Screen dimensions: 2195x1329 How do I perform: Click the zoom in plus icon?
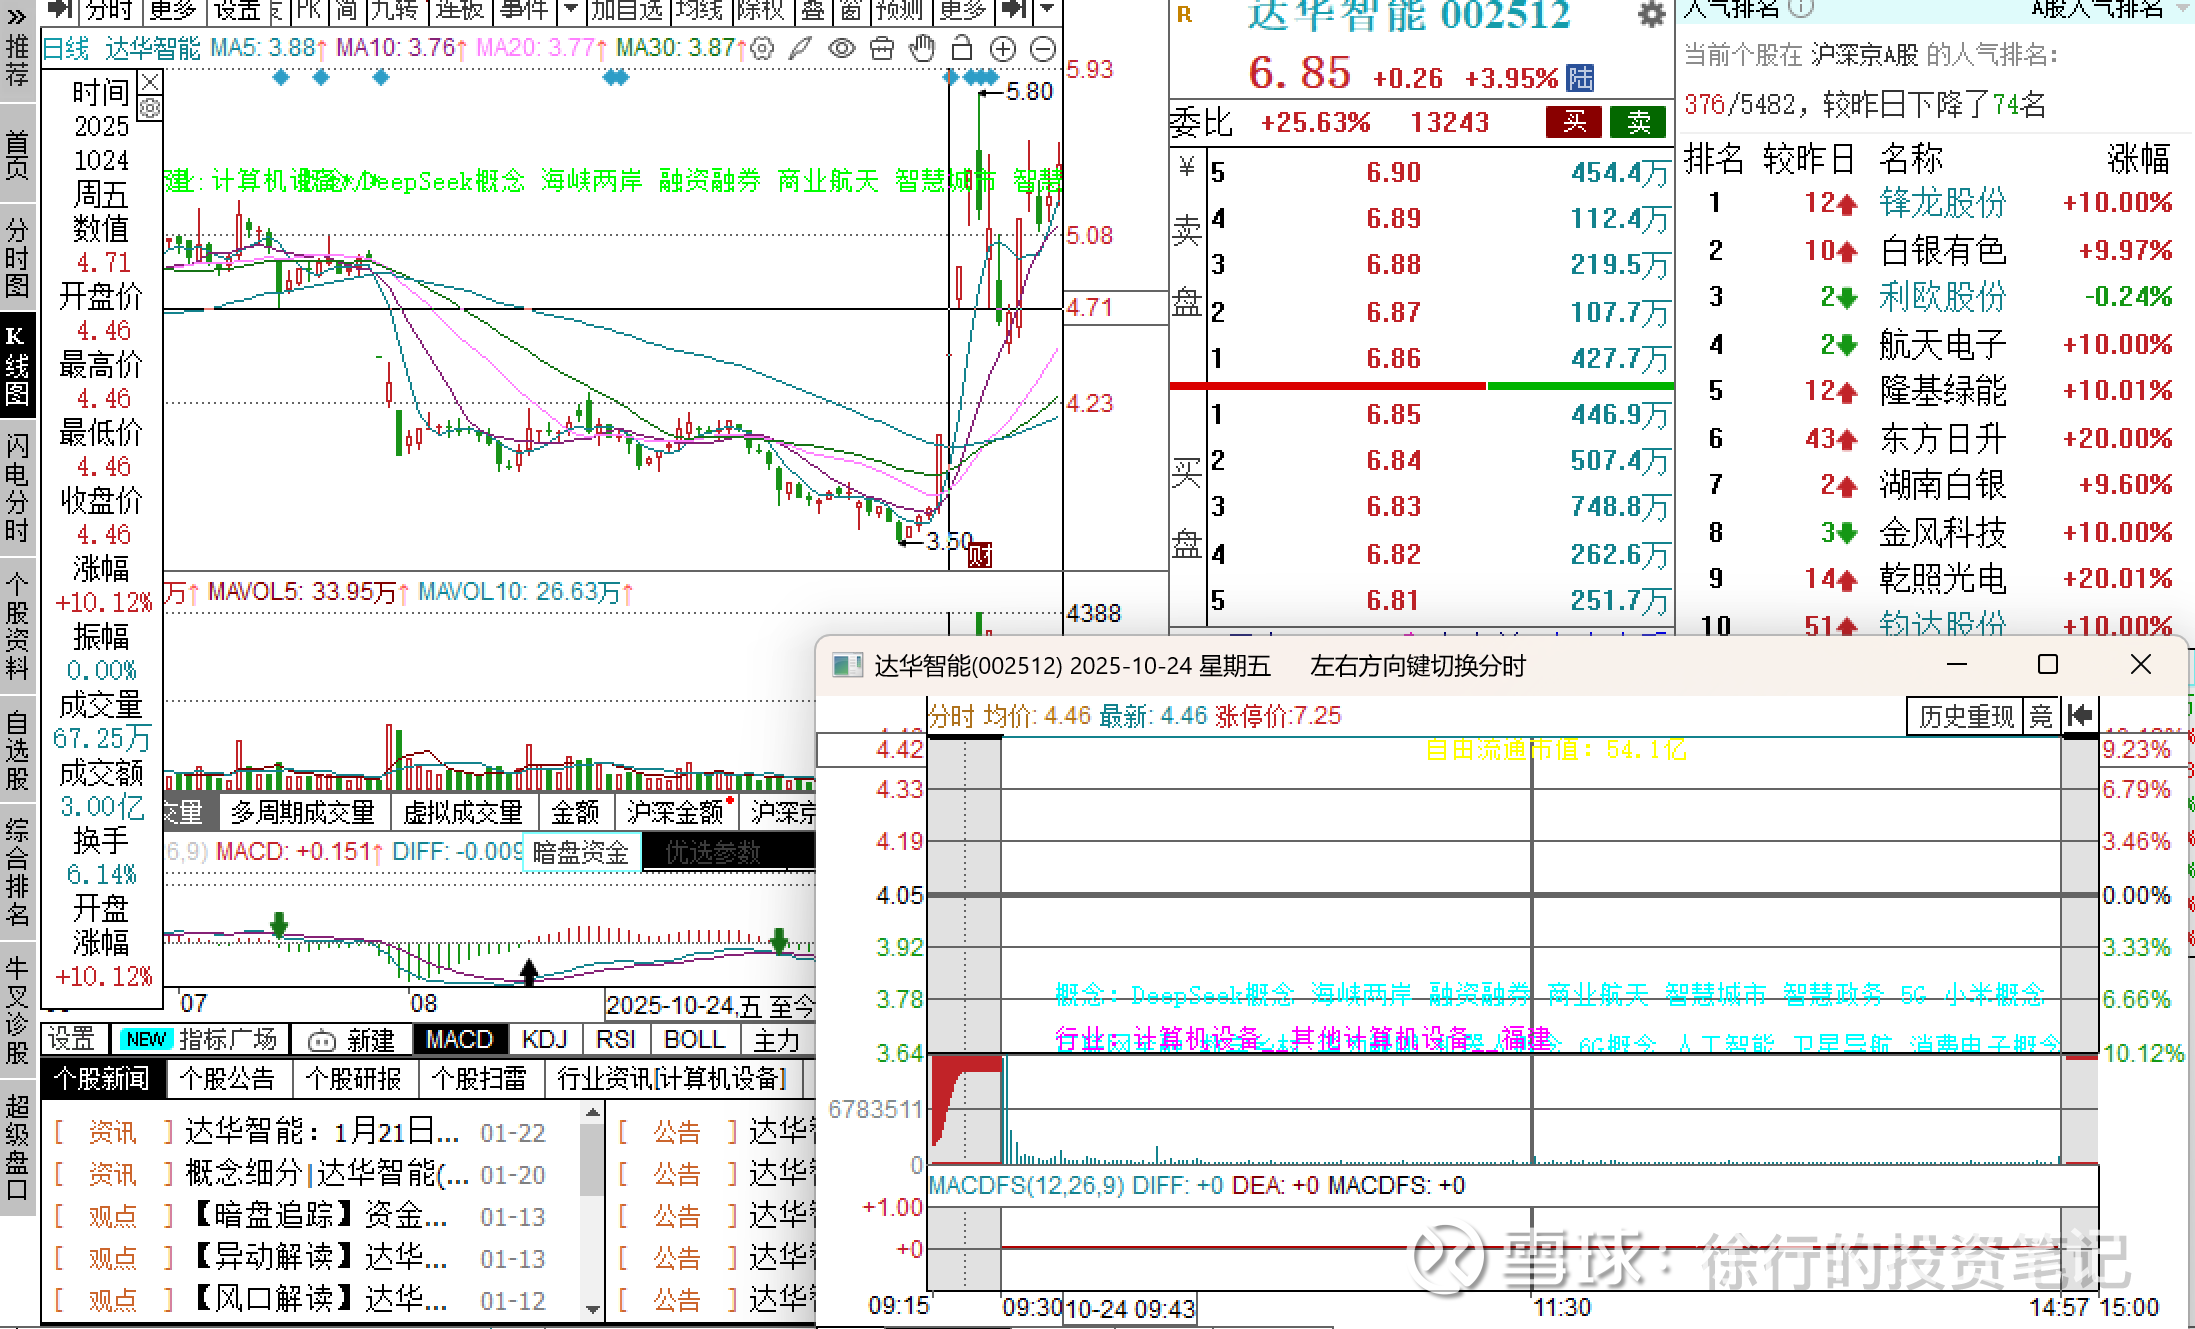click(x=1002, y=48)
